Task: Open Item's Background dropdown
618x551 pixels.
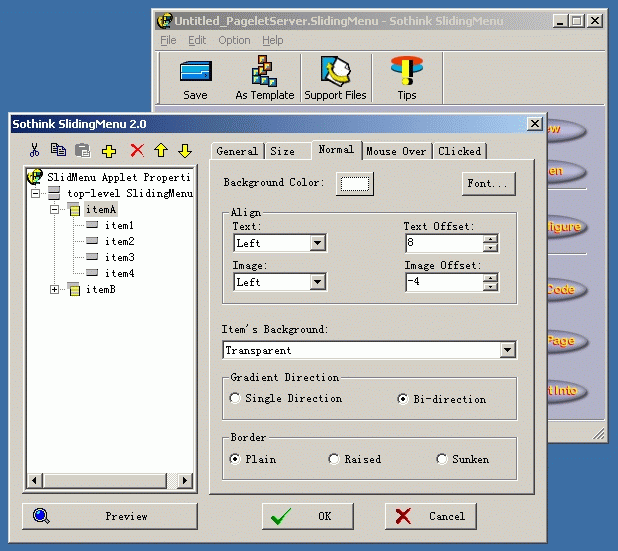Action: click(x=508, y=350)
